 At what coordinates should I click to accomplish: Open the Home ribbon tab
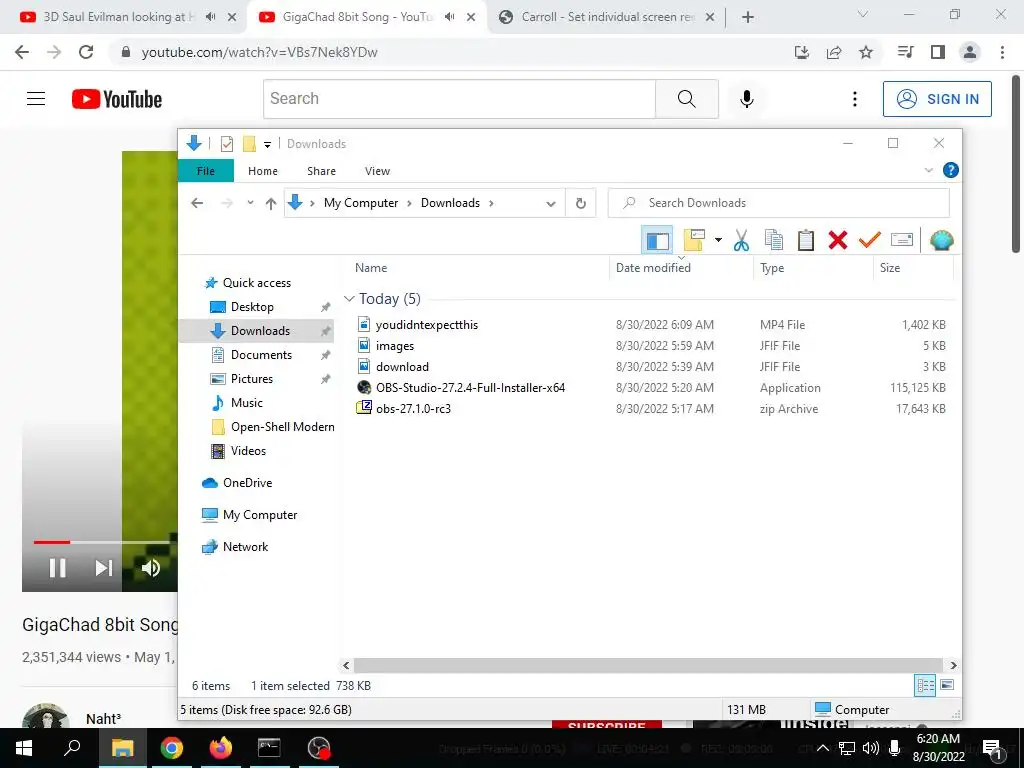pos(263,171)
